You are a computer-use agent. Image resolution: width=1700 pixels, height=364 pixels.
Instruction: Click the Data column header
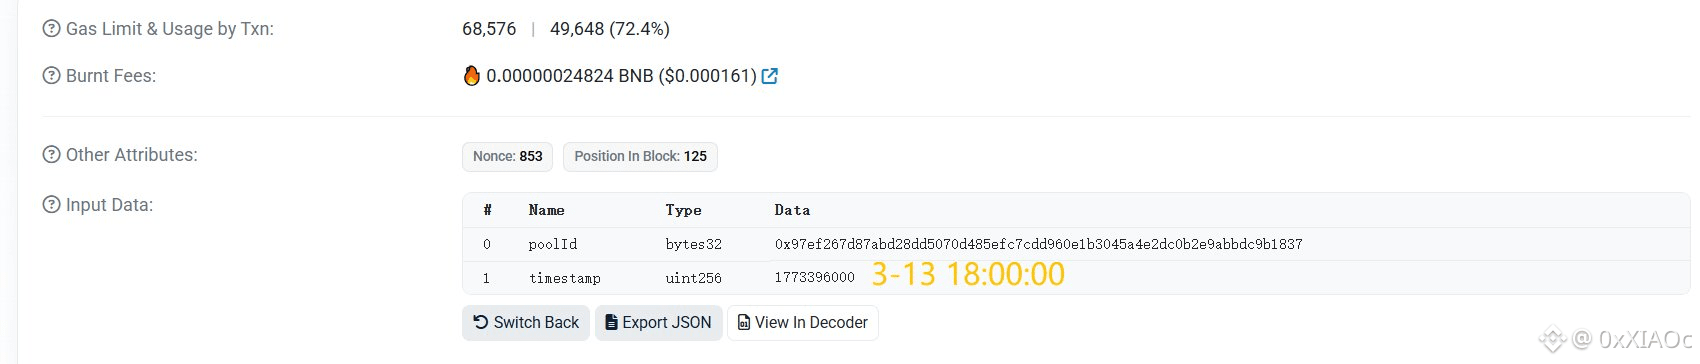pyautogui.click(x=793, y=210)
